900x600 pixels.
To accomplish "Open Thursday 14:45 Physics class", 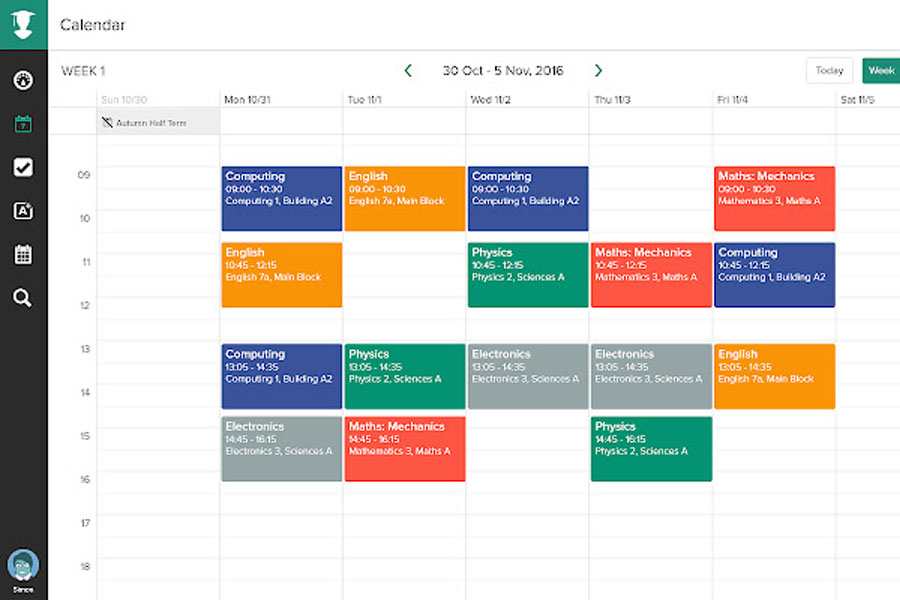I will tap(651, 449).
